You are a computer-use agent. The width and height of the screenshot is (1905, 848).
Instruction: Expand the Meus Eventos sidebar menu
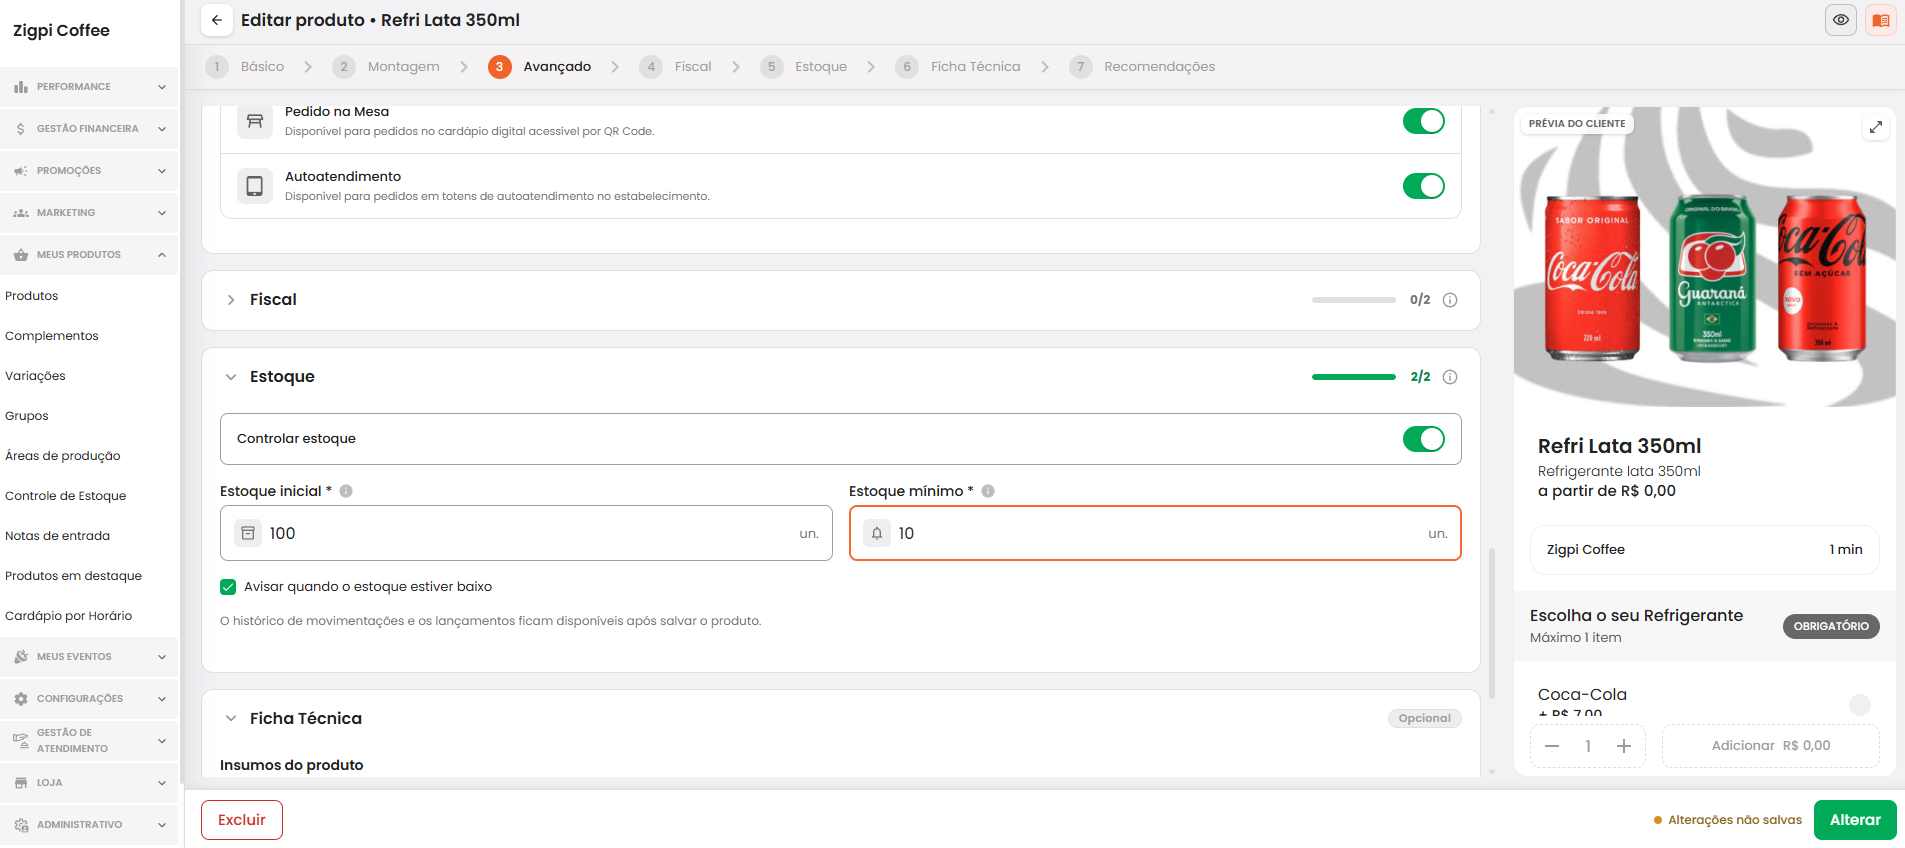pyautogui.click(x=162, y=657)
